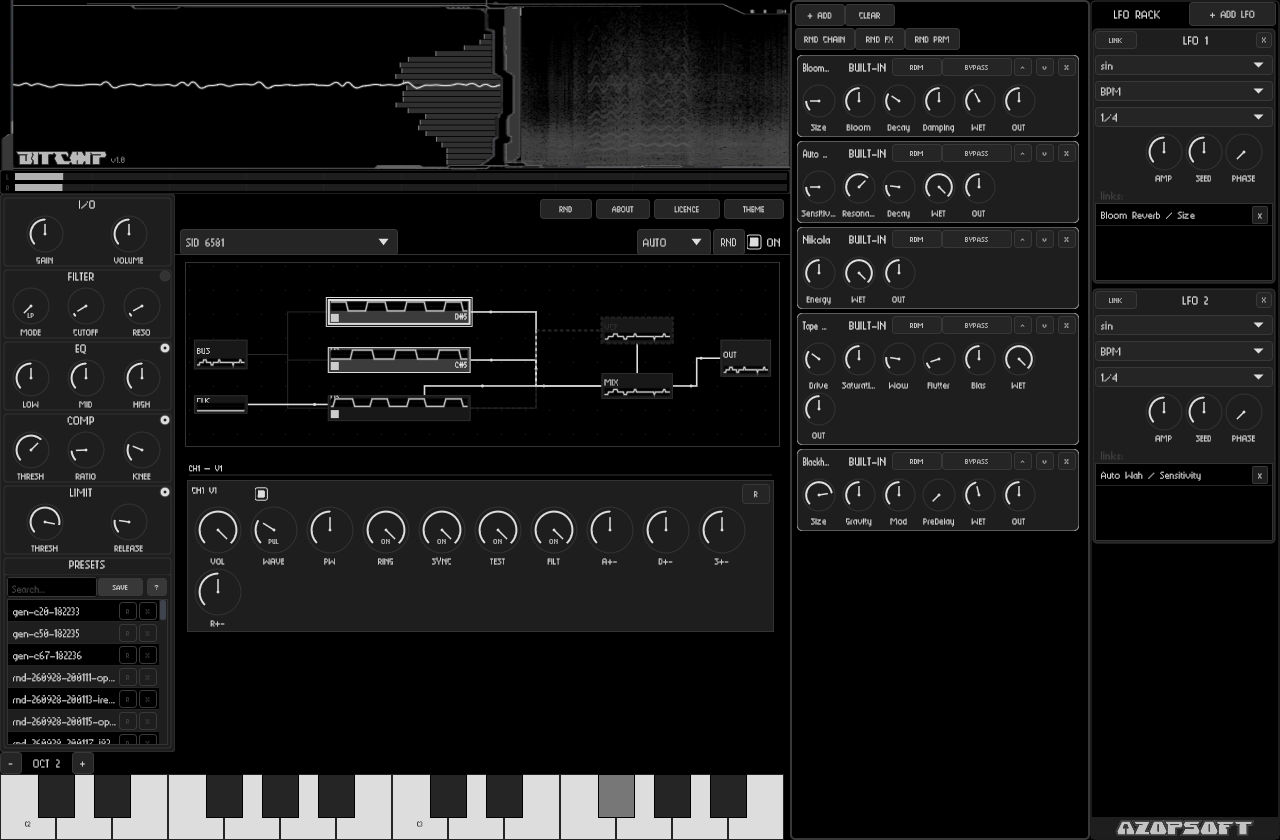The width and height of the screenshot is (1280, 840).
Task: Move the Auto Wah effect up
Action: point(1023,154)
